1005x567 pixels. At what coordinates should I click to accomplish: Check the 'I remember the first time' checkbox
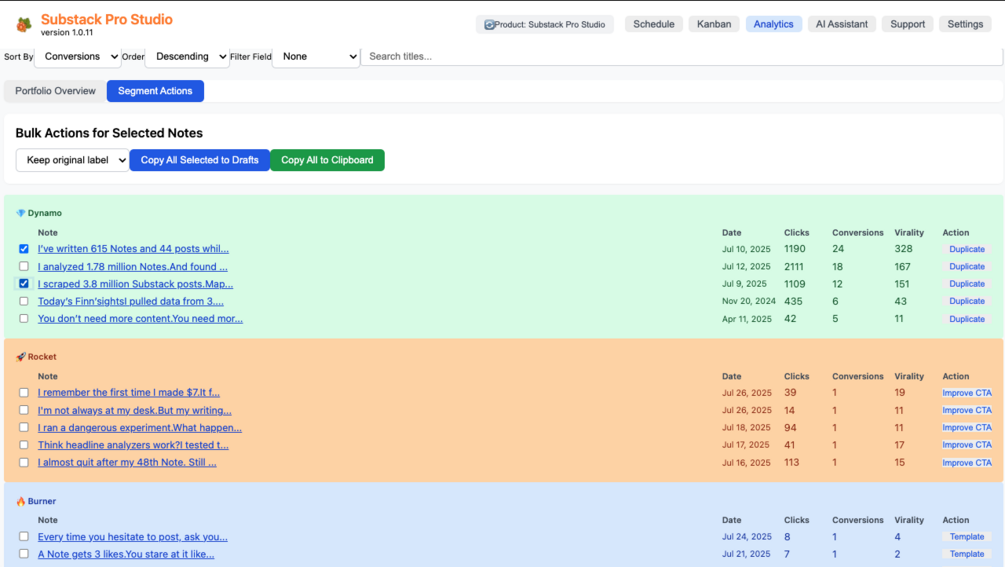point(24,393)
